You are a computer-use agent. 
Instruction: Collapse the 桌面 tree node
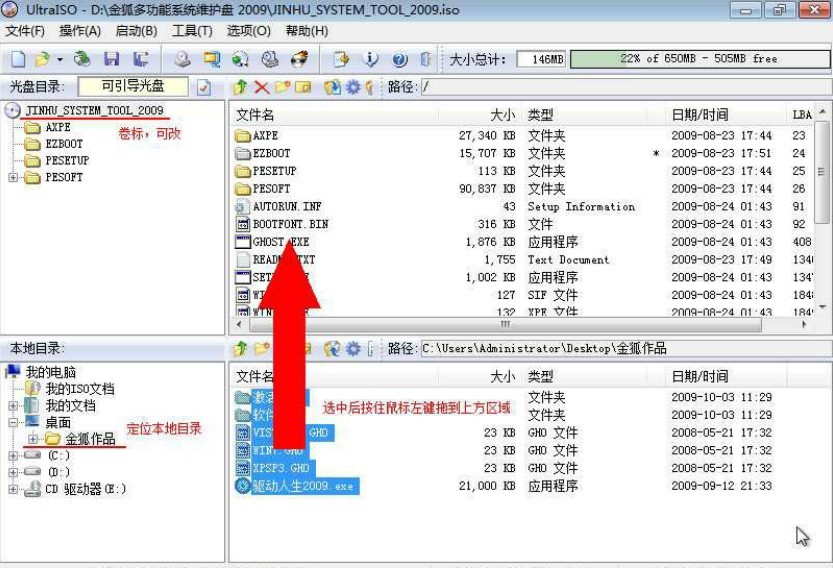pos(13,423)
